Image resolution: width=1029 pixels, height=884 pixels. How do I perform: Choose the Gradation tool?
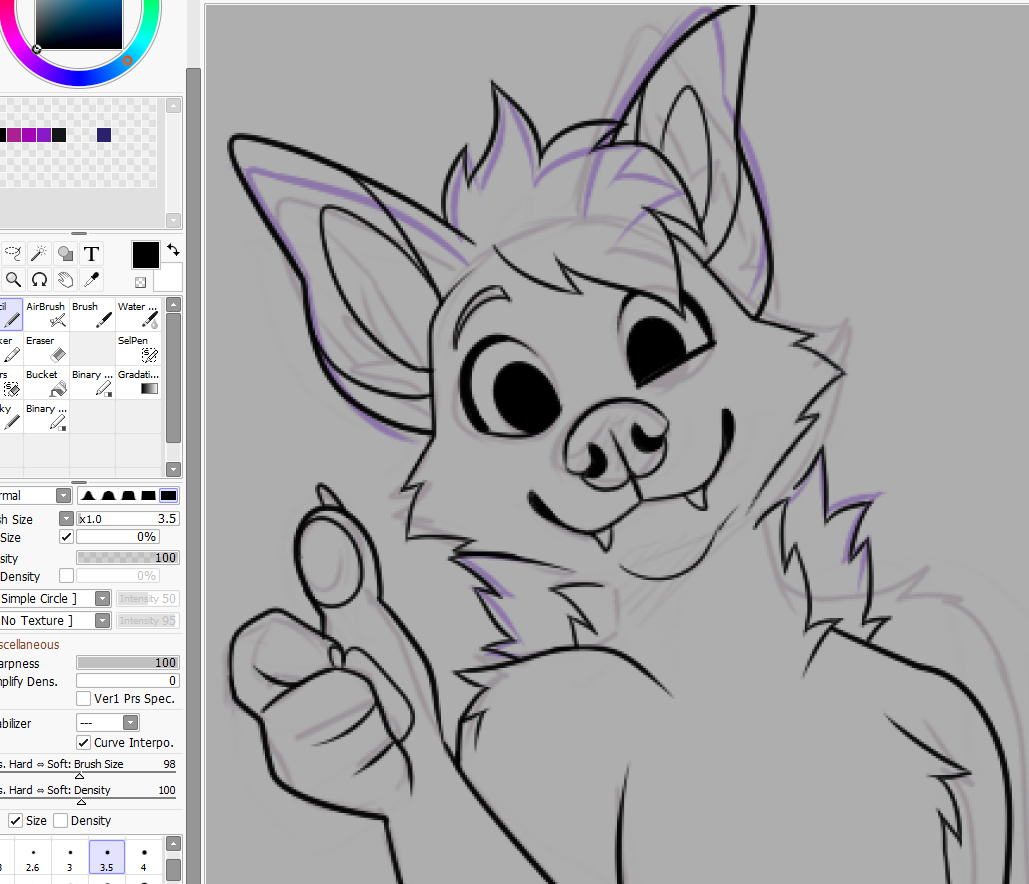(x=138, y=383)
